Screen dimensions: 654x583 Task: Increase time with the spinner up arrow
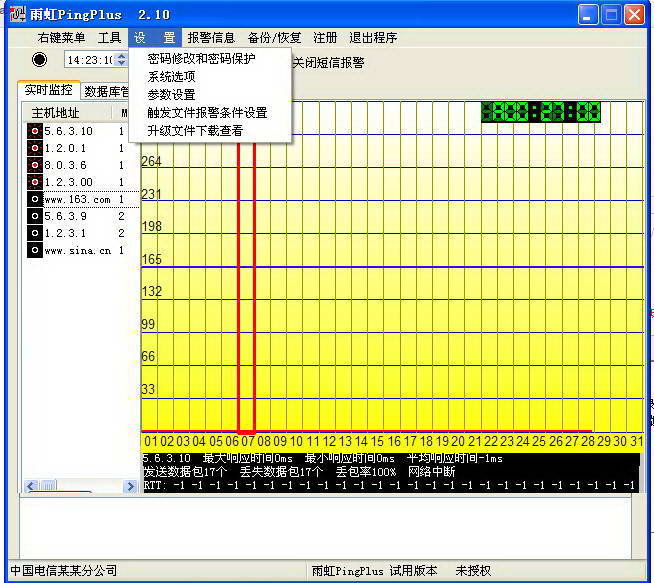(x=121, y=56)
